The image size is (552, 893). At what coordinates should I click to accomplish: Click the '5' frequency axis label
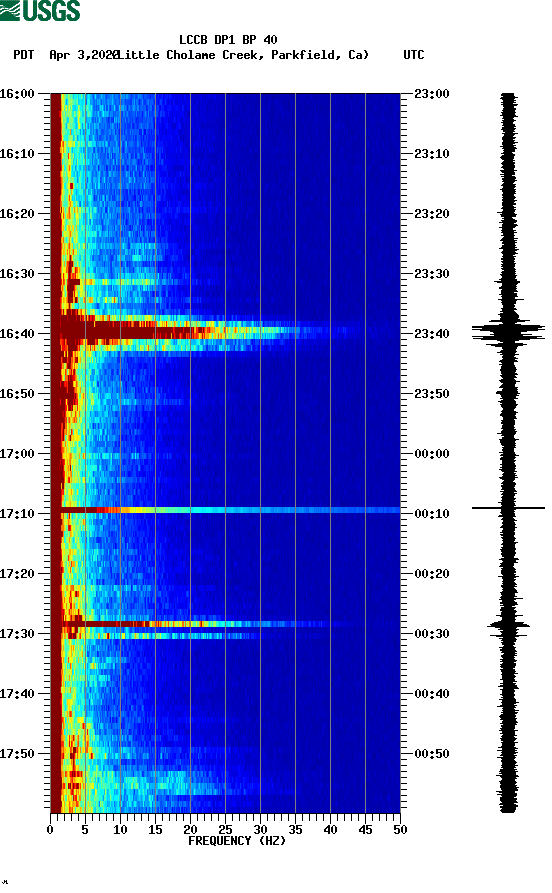(x=85, y=830)
